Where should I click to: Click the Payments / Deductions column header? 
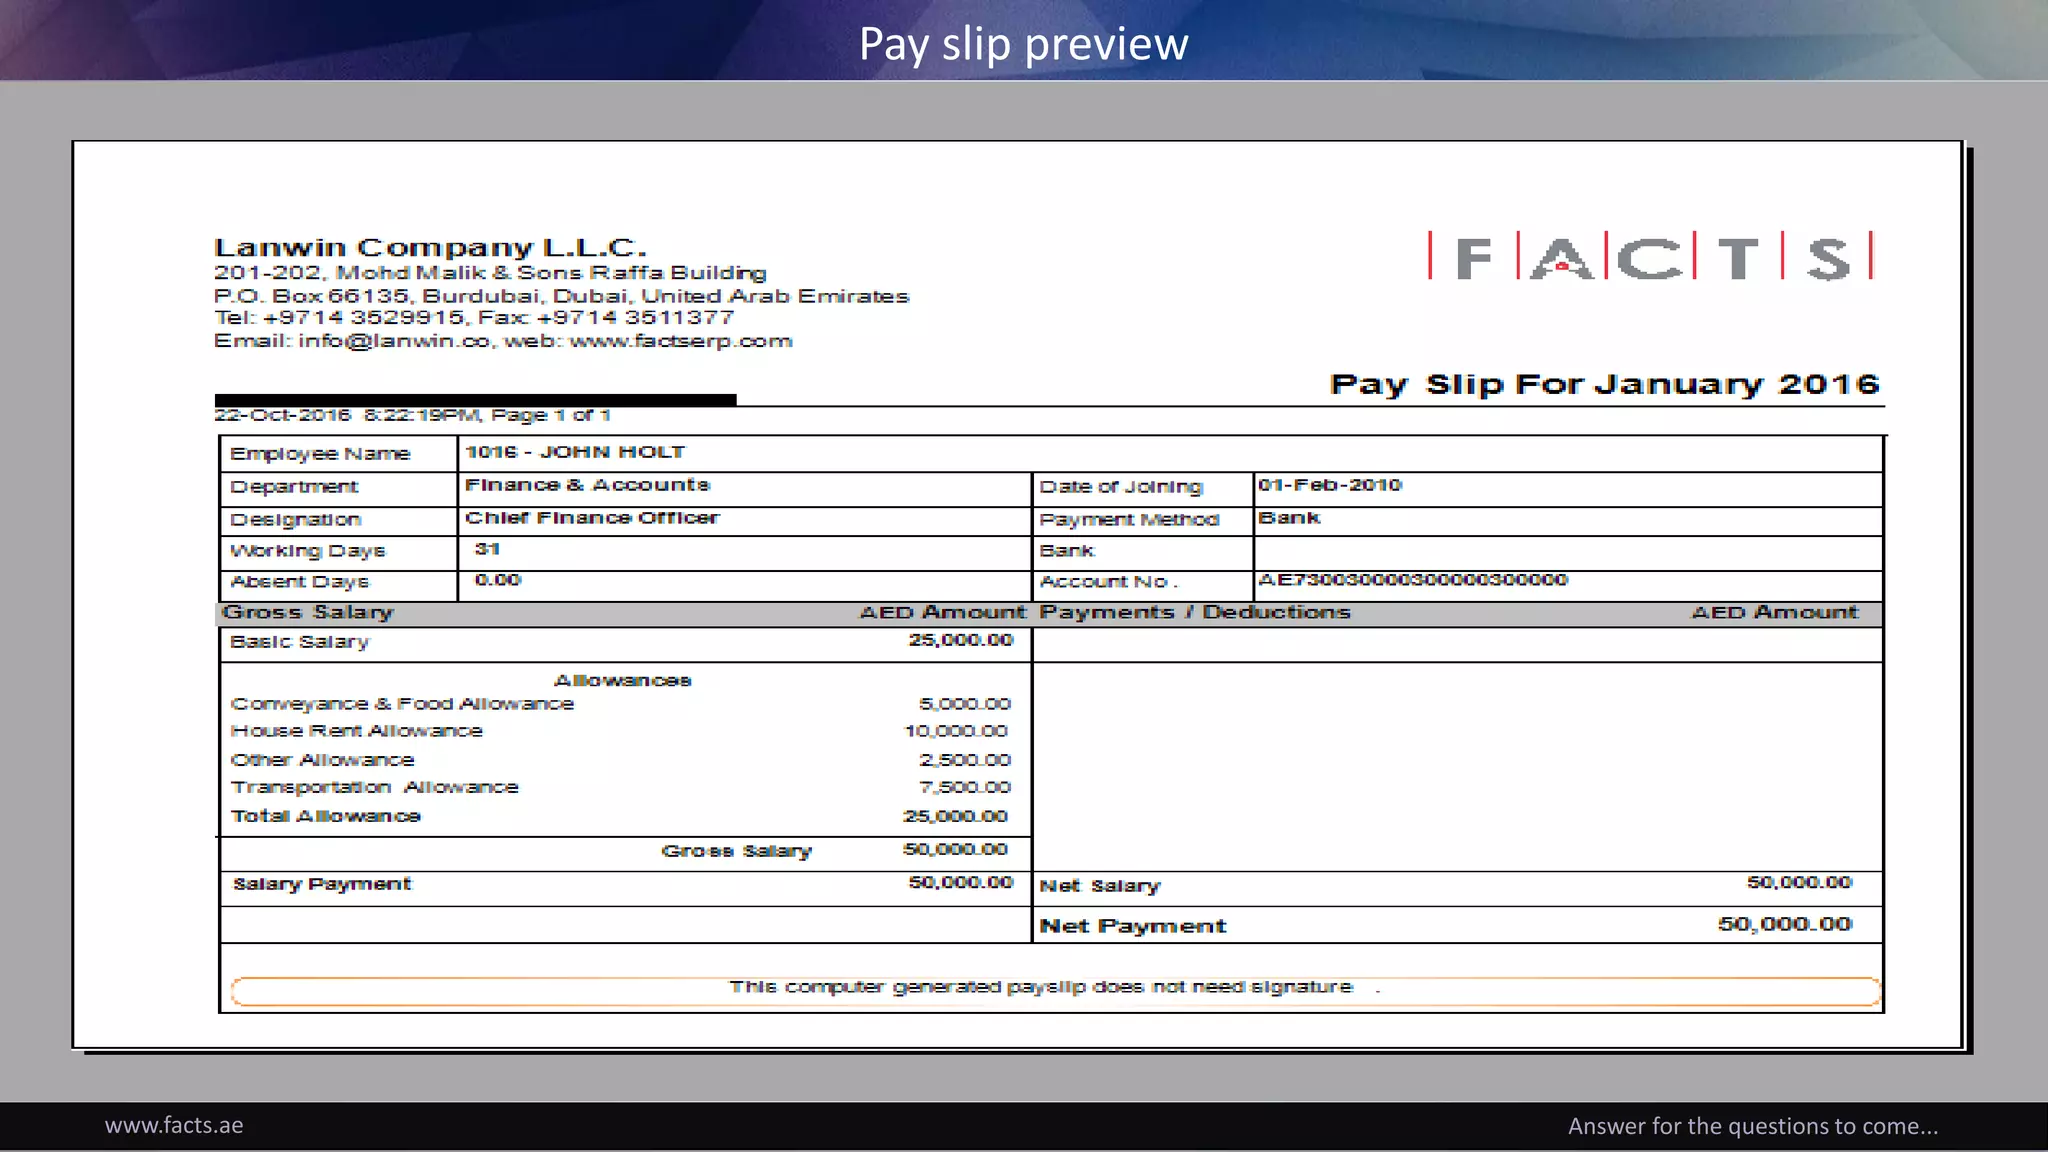[x=1195, y=612]
